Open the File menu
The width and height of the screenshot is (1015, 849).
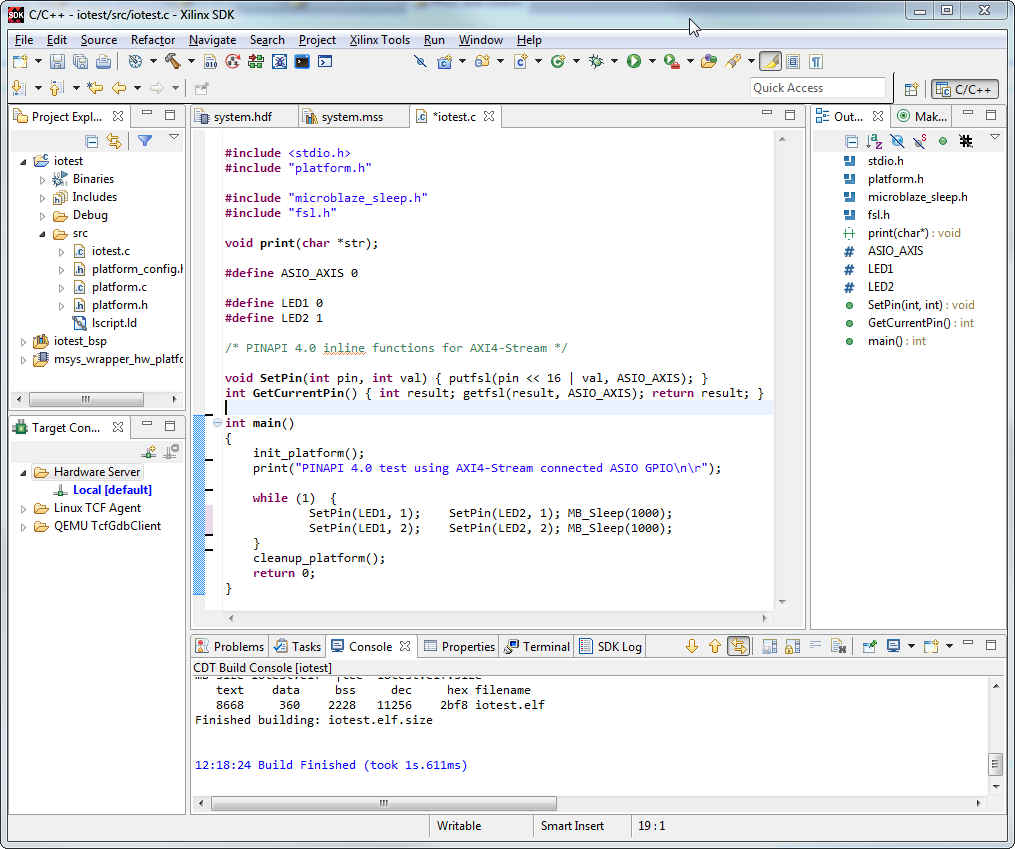(x=23, y=40)
